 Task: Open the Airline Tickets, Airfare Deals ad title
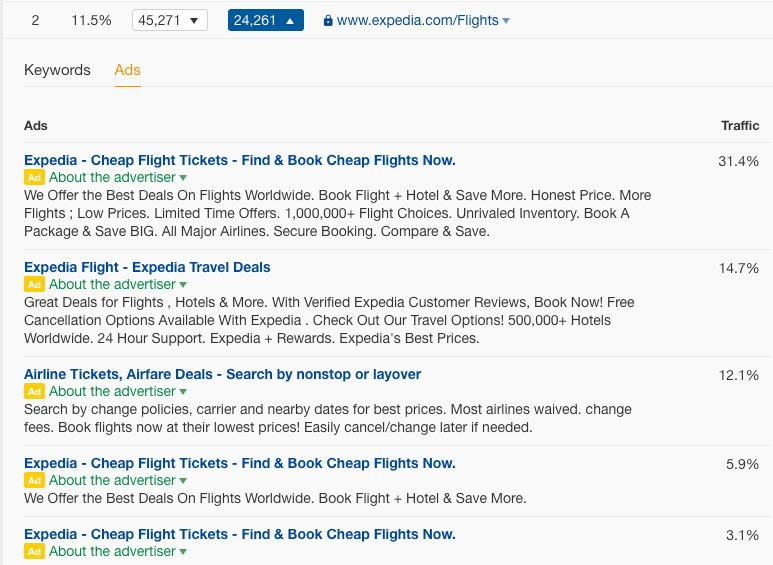click(x=222, y=374)
